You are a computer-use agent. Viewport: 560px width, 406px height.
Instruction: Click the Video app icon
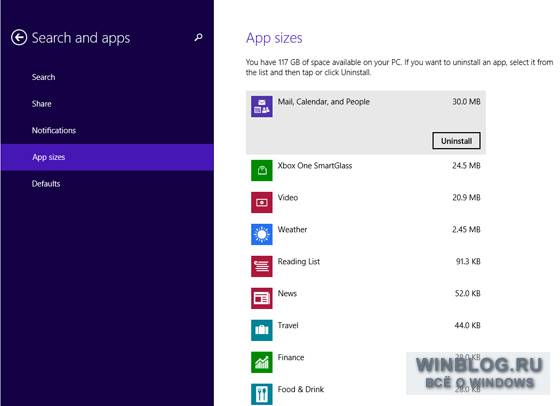tap(261, 202)
